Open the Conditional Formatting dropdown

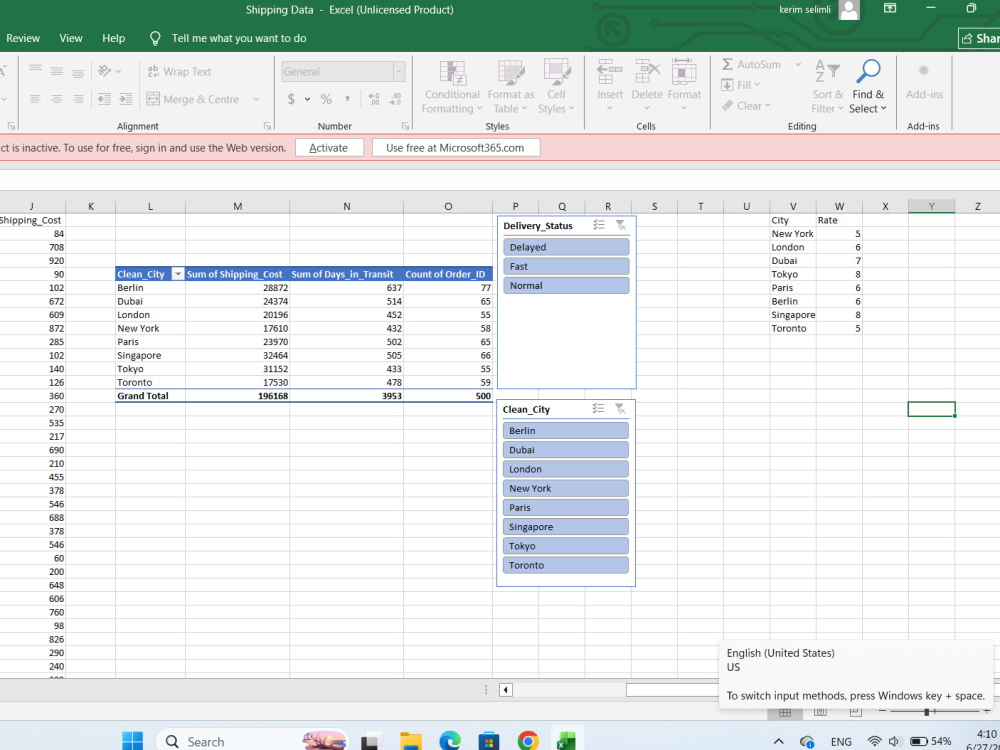(452, 87)
